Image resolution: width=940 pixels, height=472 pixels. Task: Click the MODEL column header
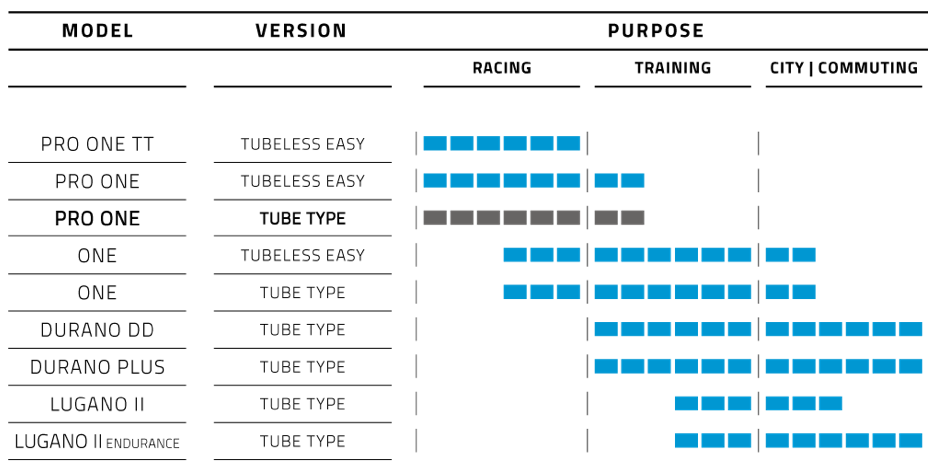point(97,31)
